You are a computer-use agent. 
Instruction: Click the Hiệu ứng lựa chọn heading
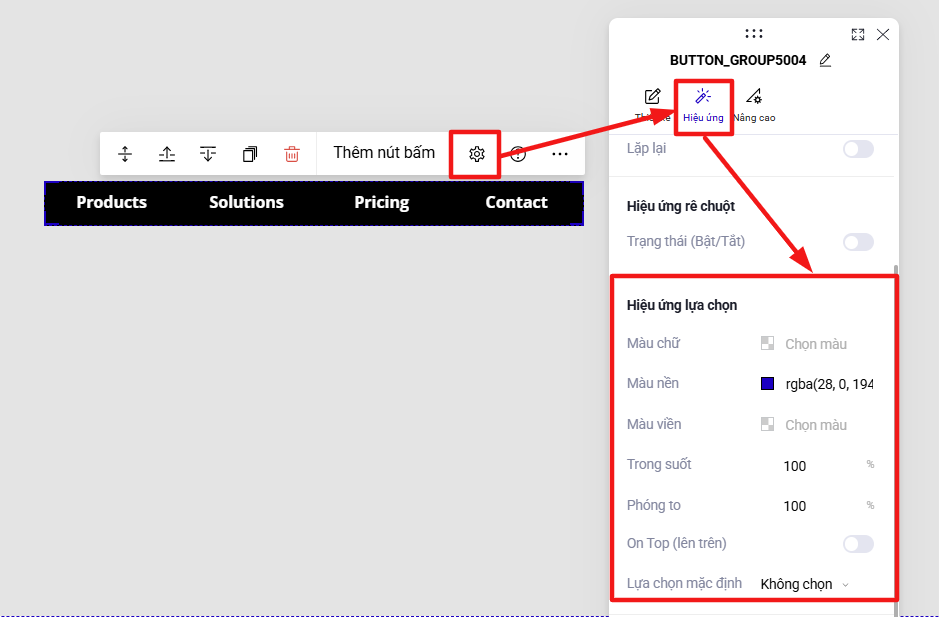point(681,305)
